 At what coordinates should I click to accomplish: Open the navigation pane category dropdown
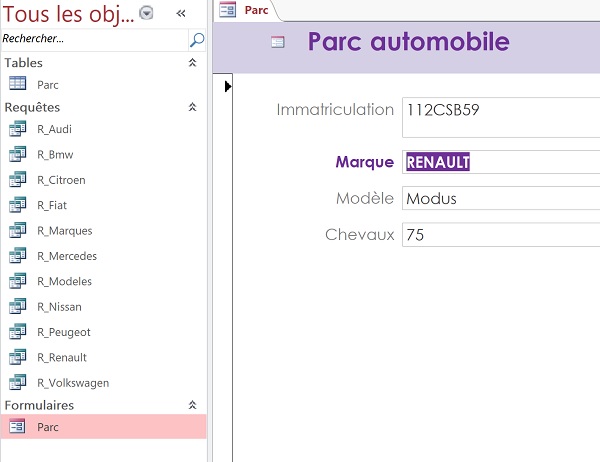(146, 13)
